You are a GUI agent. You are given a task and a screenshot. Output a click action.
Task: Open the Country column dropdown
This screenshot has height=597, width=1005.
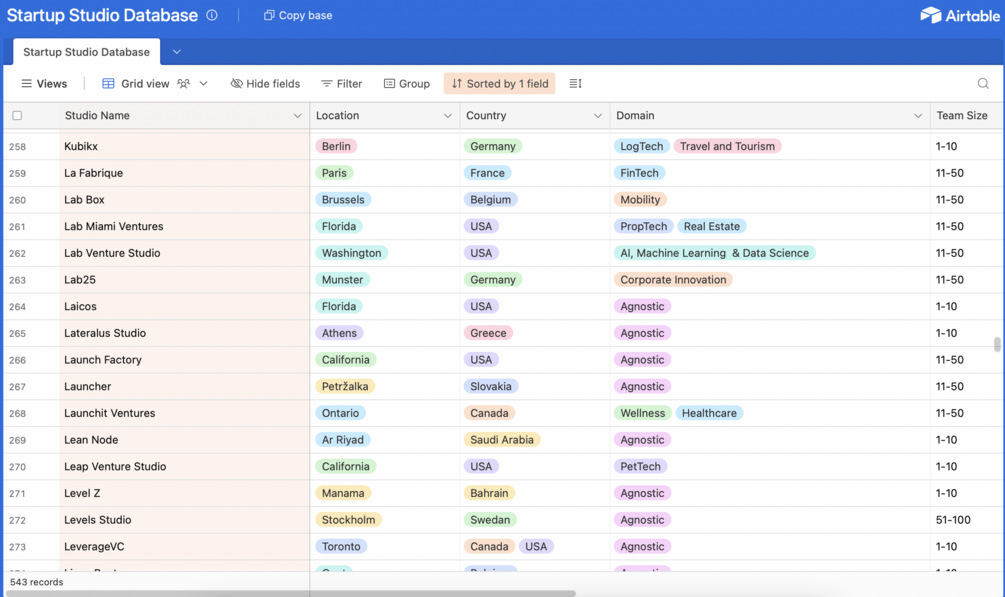point(597,115)
